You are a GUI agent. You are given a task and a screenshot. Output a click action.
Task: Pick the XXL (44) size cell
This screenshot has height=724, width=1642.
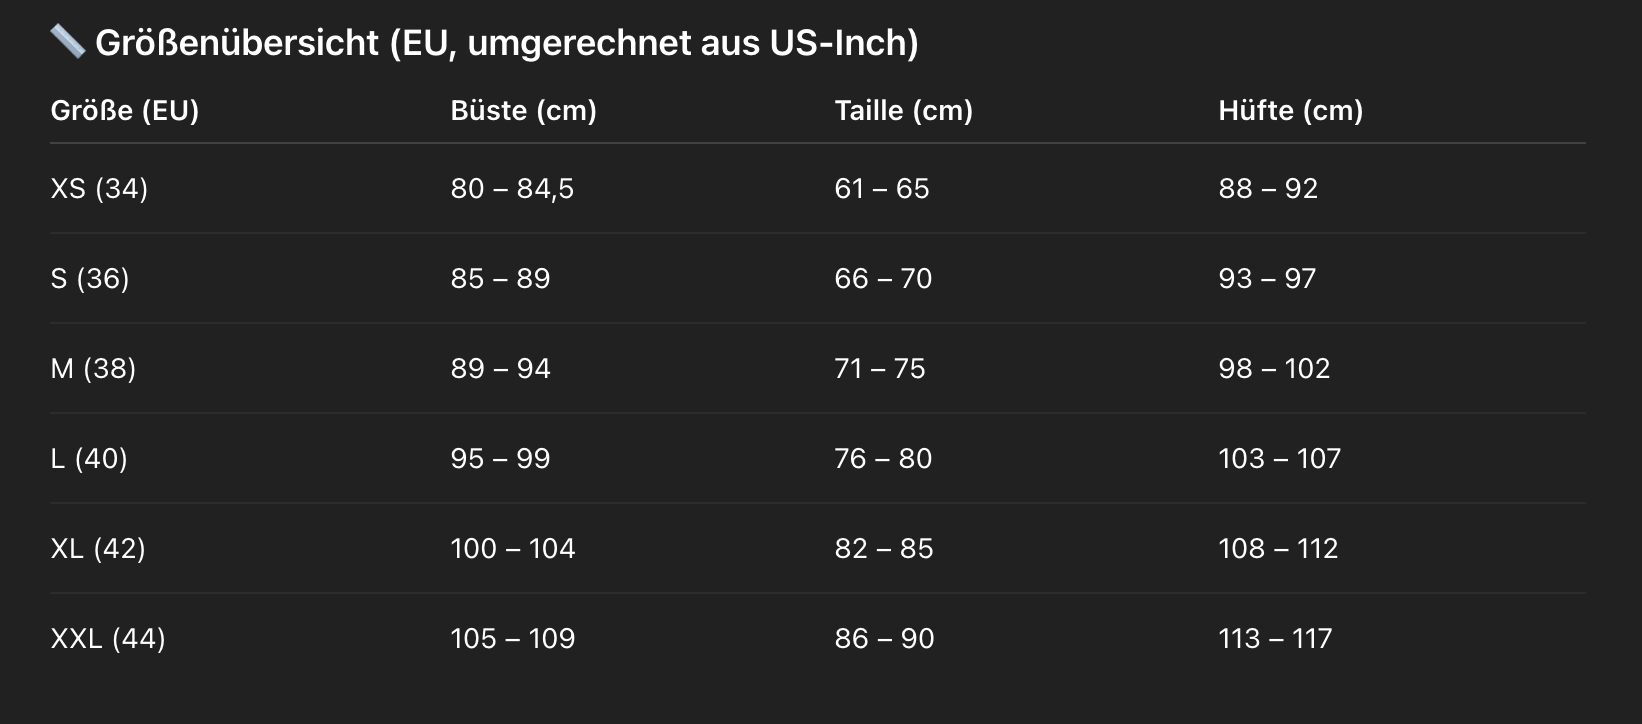108,638
